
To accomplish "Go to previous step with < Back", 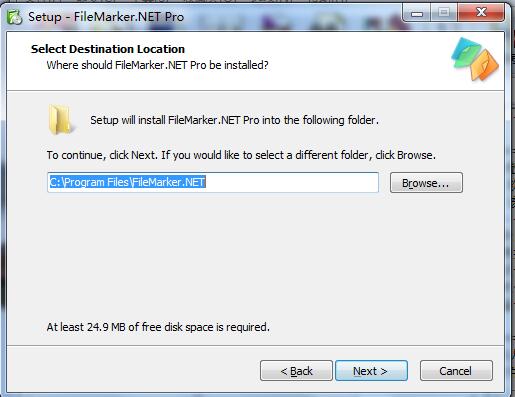I will (296, 370).
